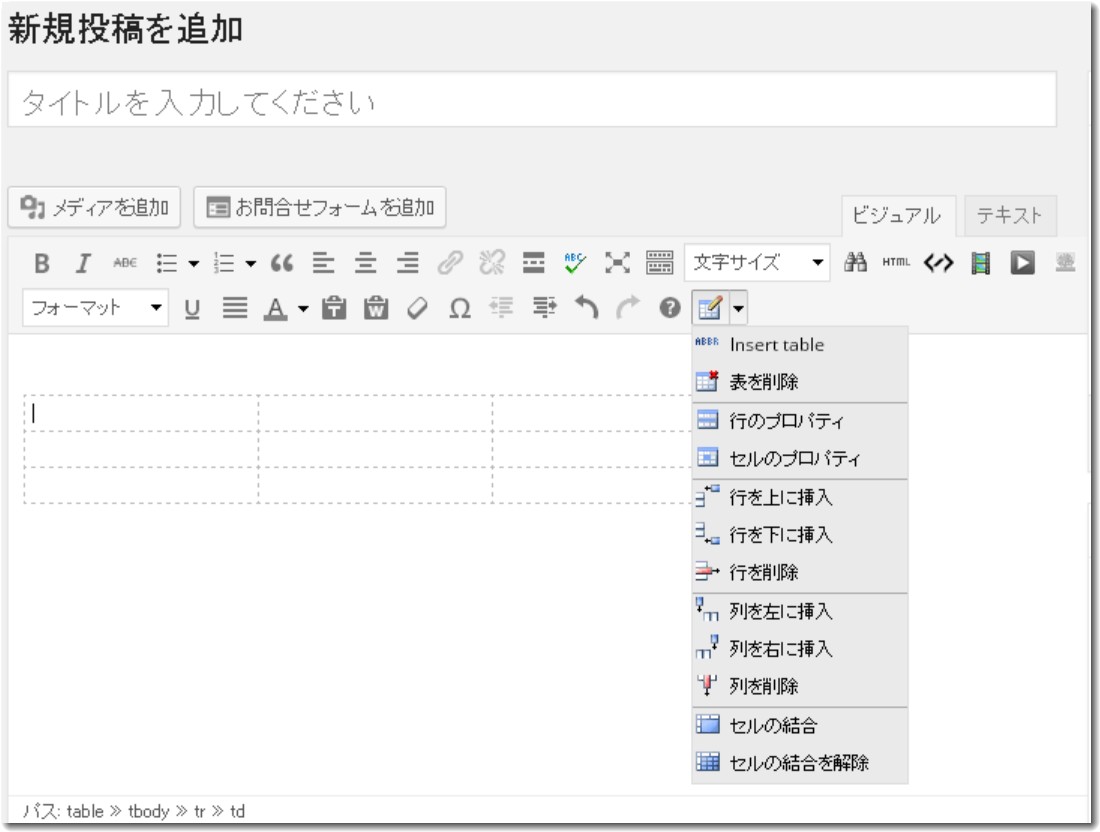
Task: Click the blockquote icon
Action: (x=281, y=264)
